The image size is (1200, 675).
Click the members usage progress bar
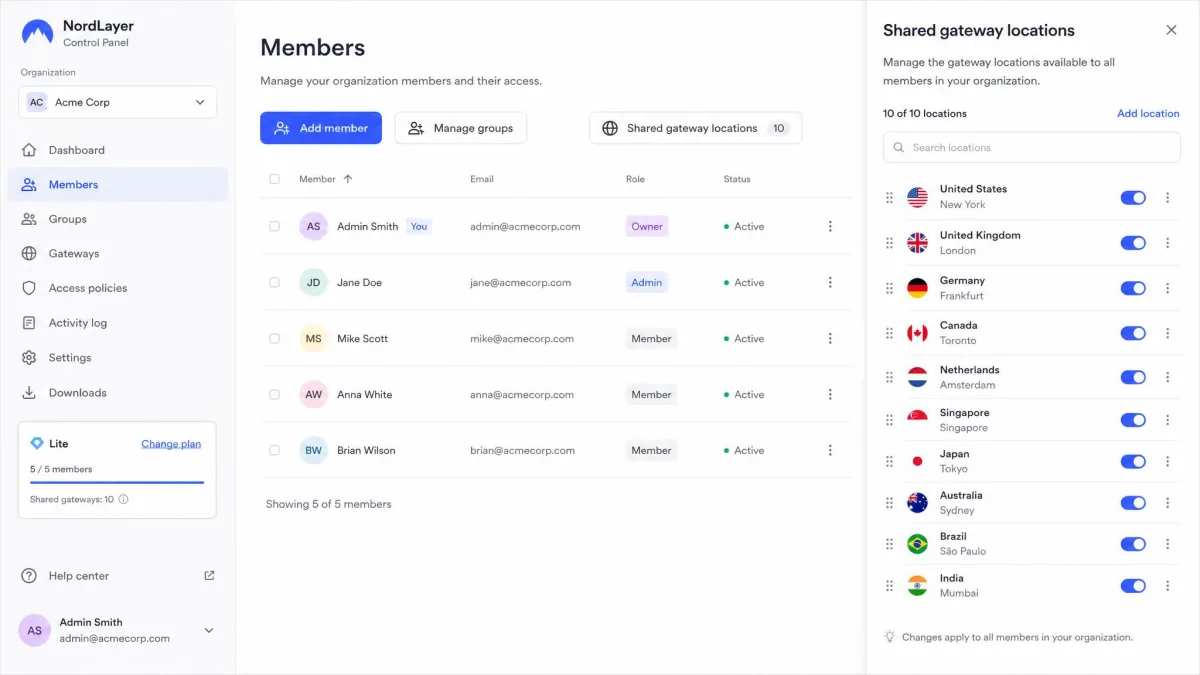(117, 483)
